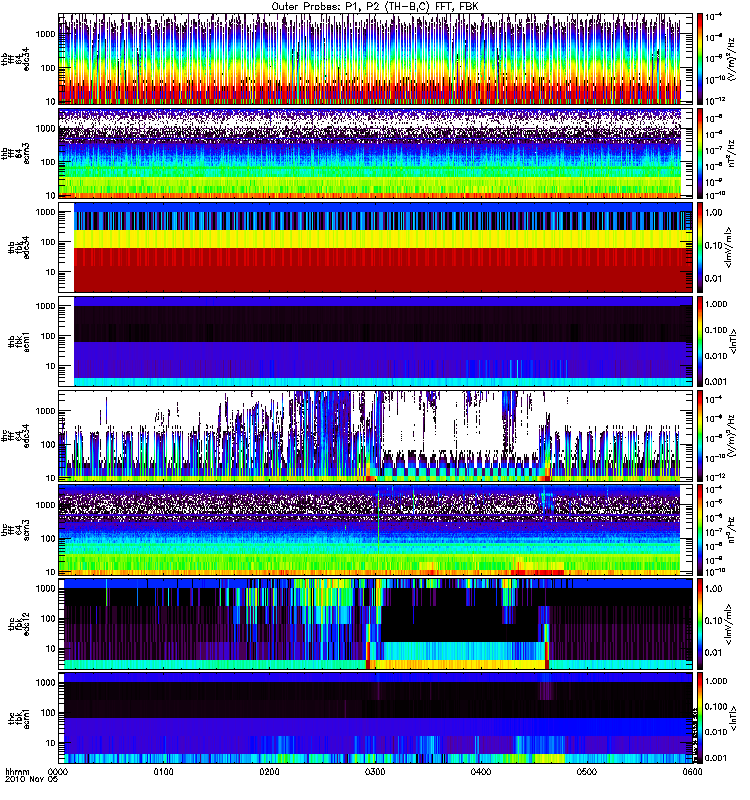Screen dimensions: 750x800
Task: Click the (V/m)²/Hz unit label of thc edc34 color bar
Action: (x=731, y=436)
